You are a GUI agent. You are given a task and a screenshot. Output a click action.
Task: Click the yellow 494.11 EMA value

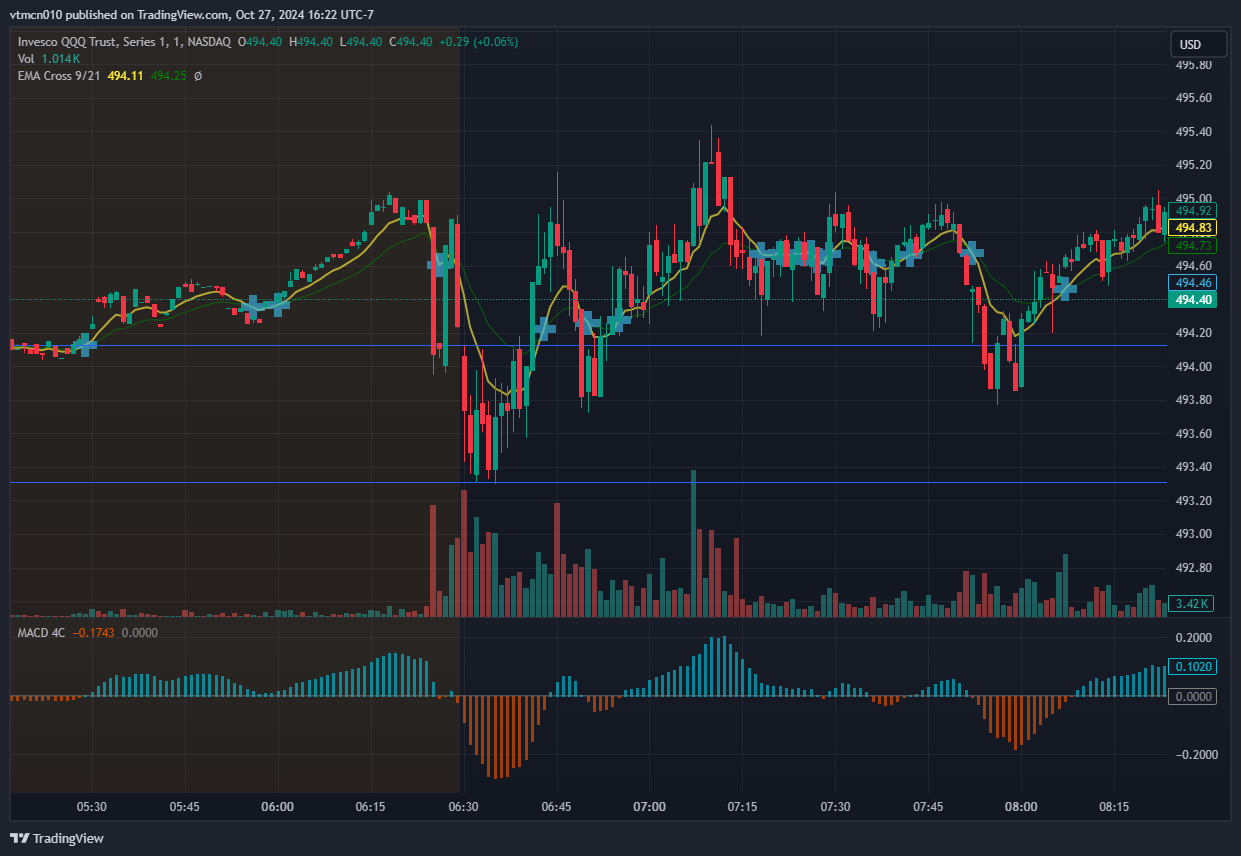tap(126, 76)
